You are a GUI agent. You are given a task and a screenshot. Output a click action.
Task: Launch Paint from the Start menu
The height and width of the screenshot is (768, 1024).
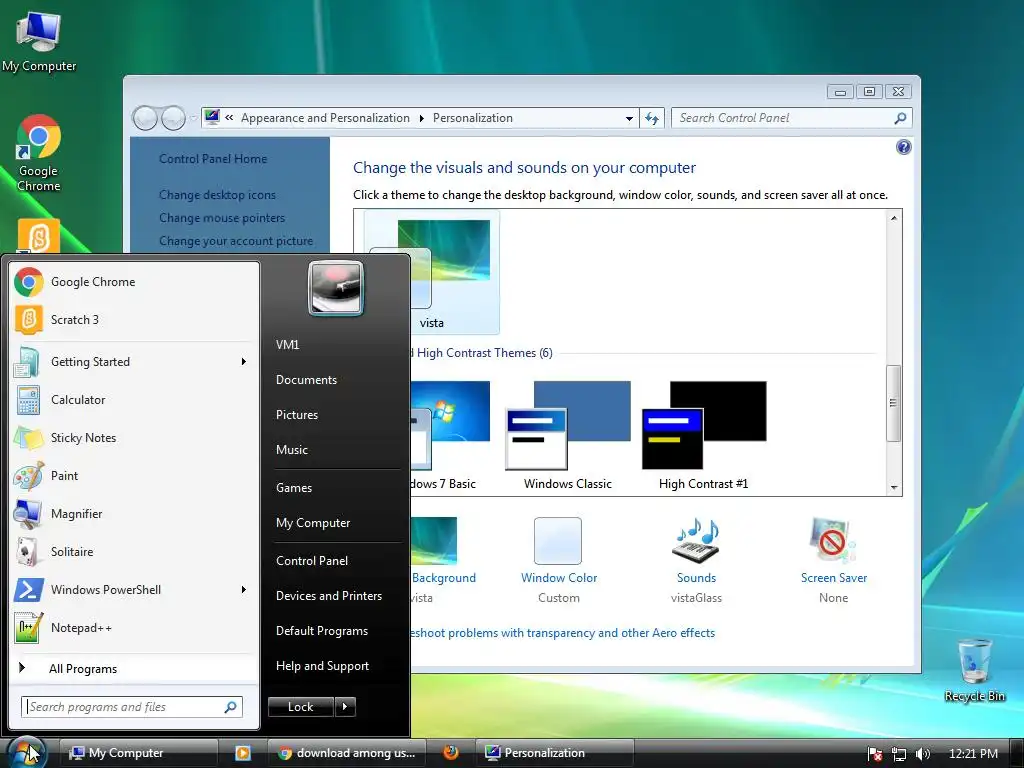(x=134, y=476)
